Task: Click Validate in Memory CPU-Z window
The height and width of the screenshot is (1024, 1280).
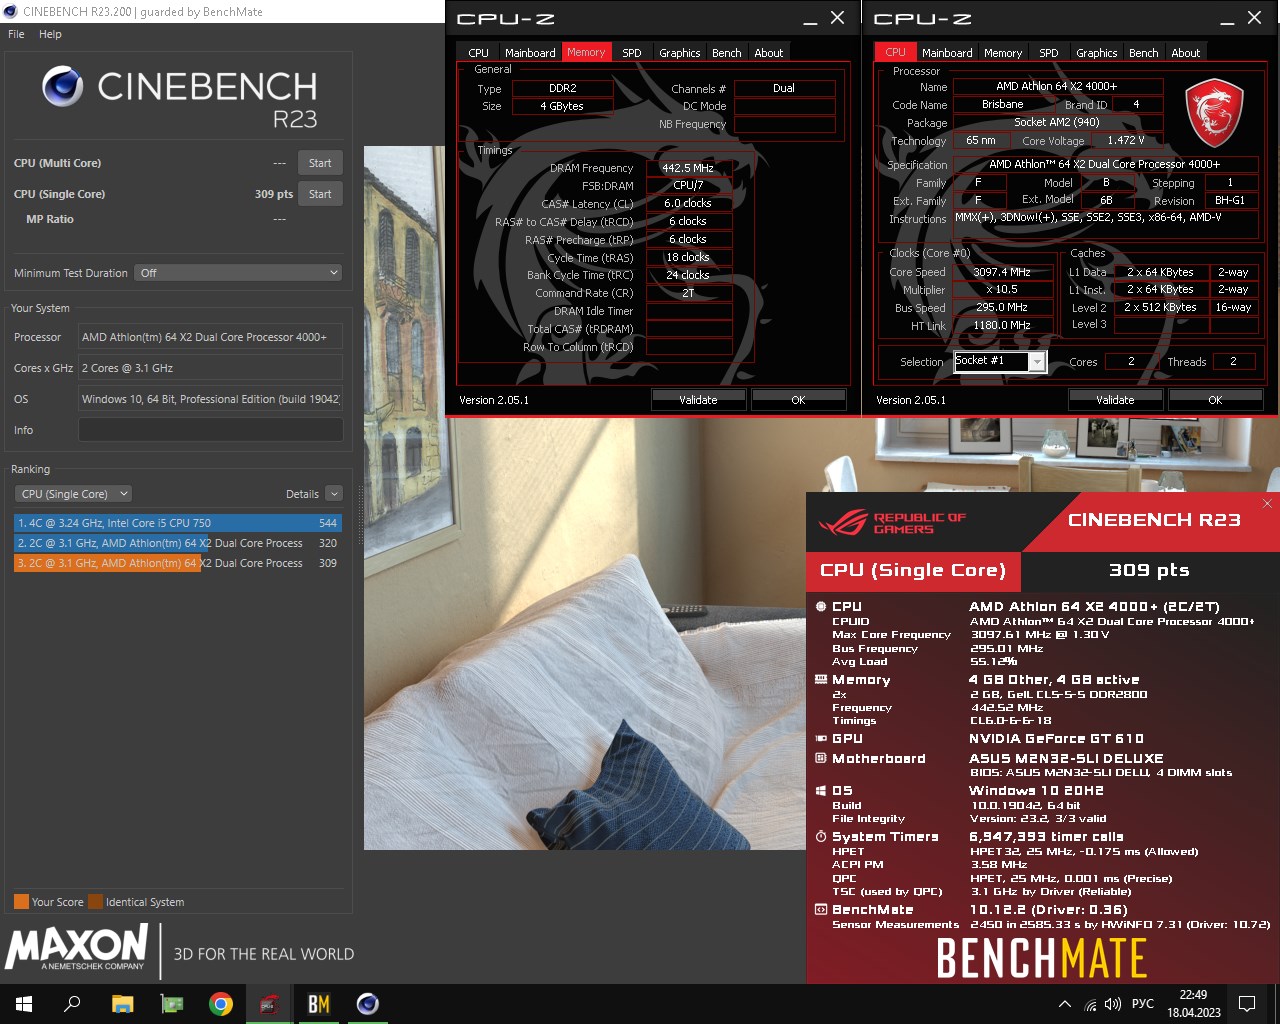Action: pyautogui.click(x=698, y=400)
